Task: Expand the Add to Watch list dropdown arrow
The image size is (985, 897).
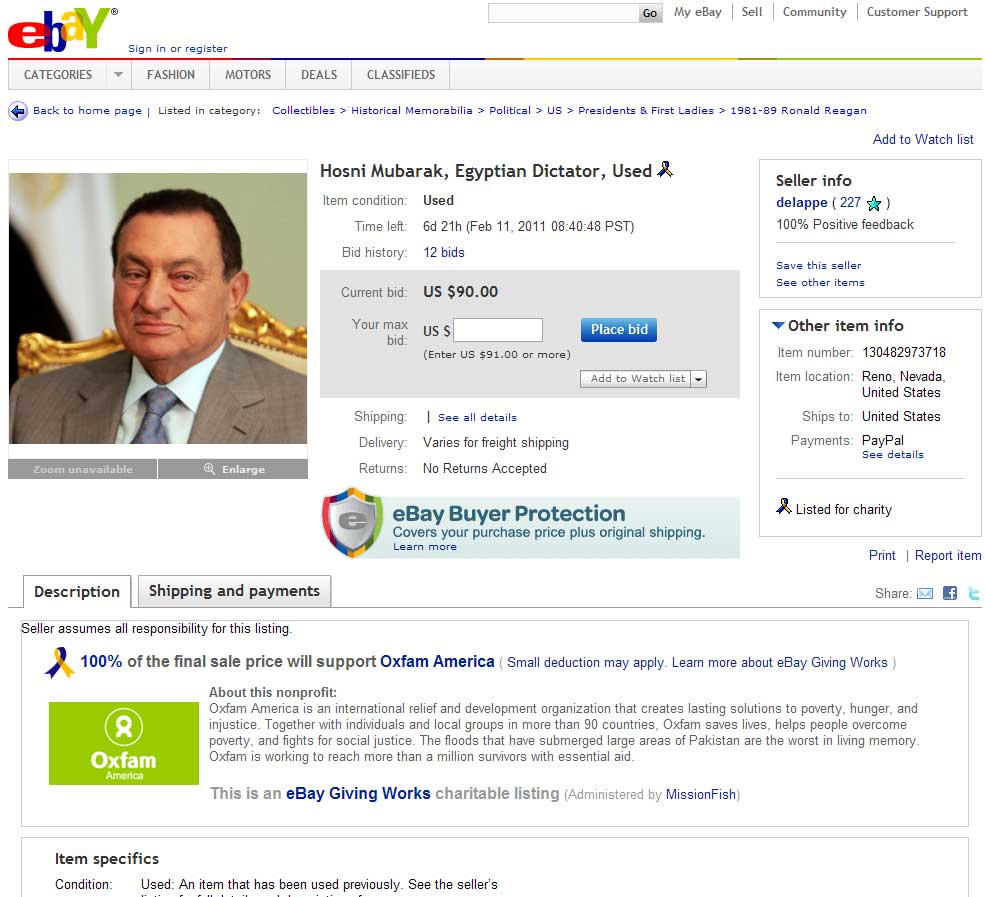Action: pyautogui.click(x=699, y=379)
